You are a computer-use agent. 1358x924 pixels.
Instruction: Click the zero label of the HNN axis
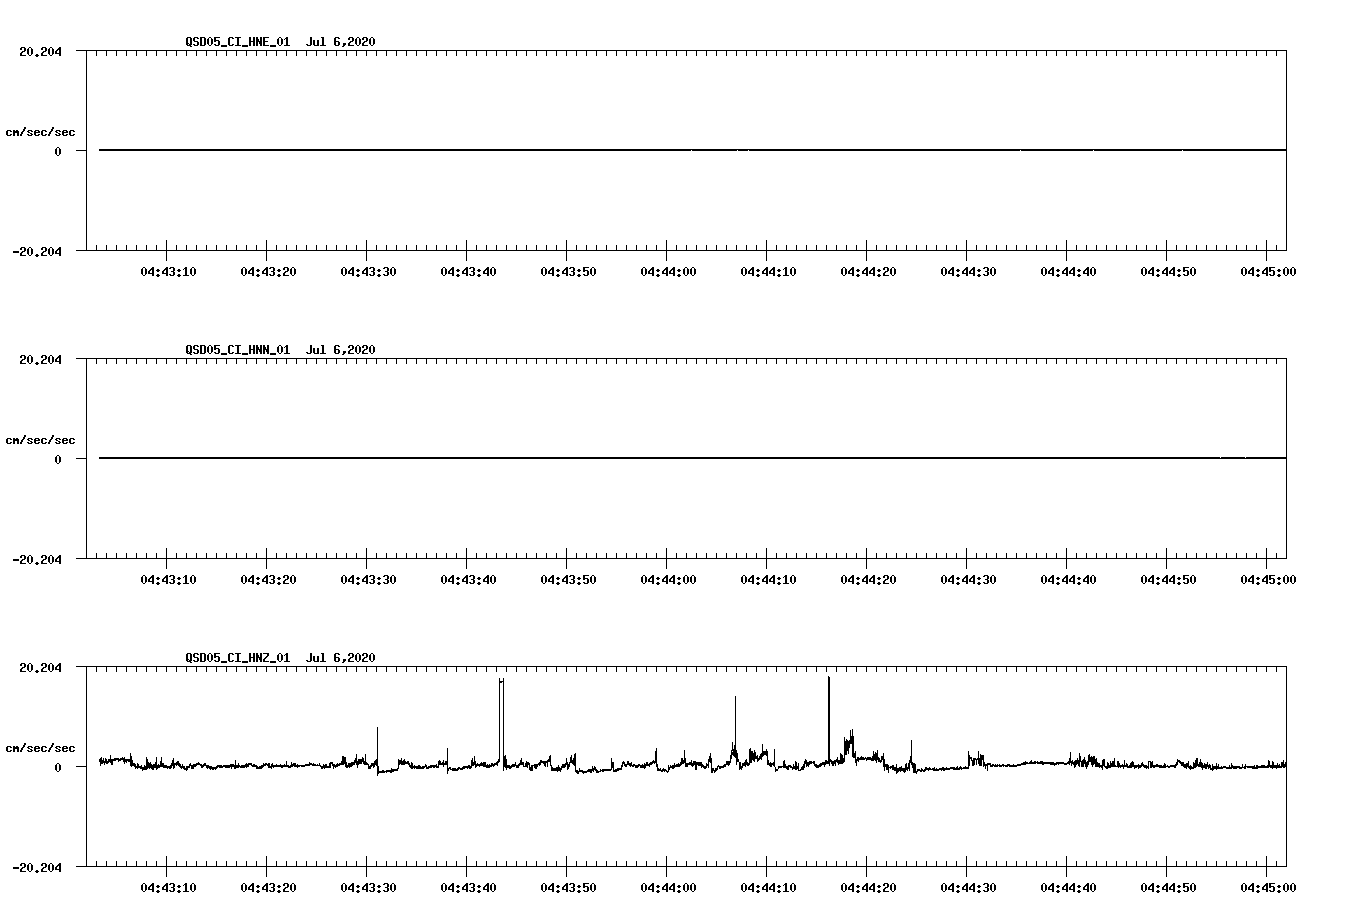[58, 460]
